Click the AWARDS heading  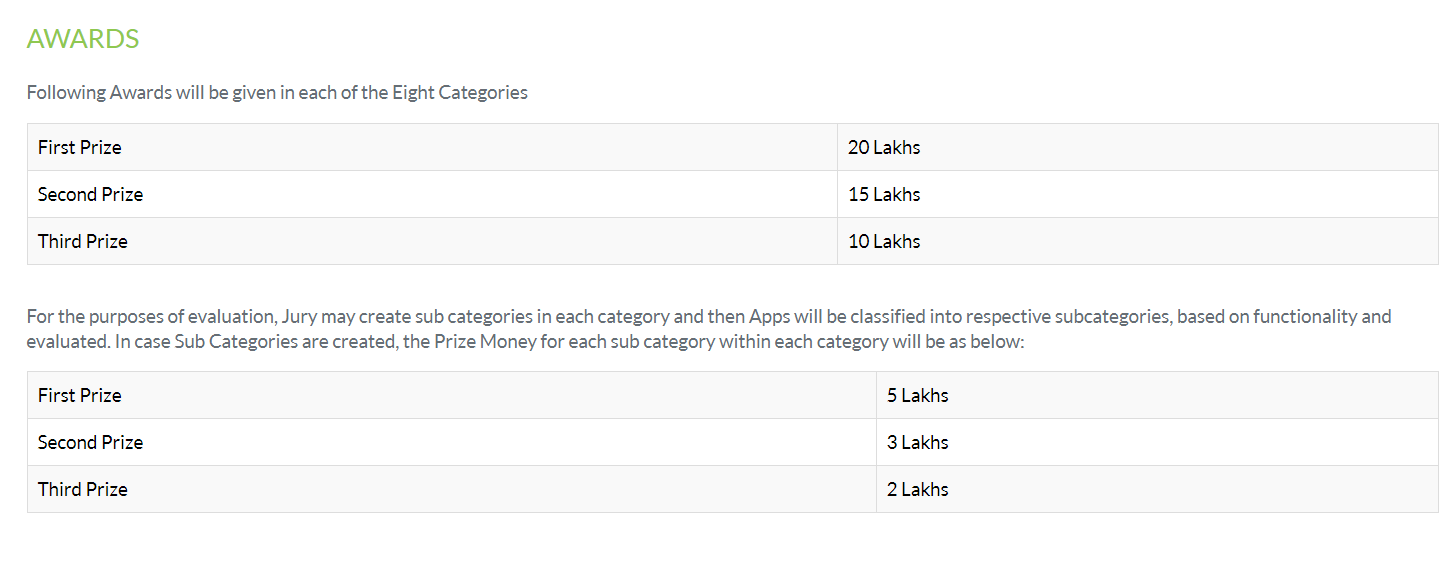point(83,39)
